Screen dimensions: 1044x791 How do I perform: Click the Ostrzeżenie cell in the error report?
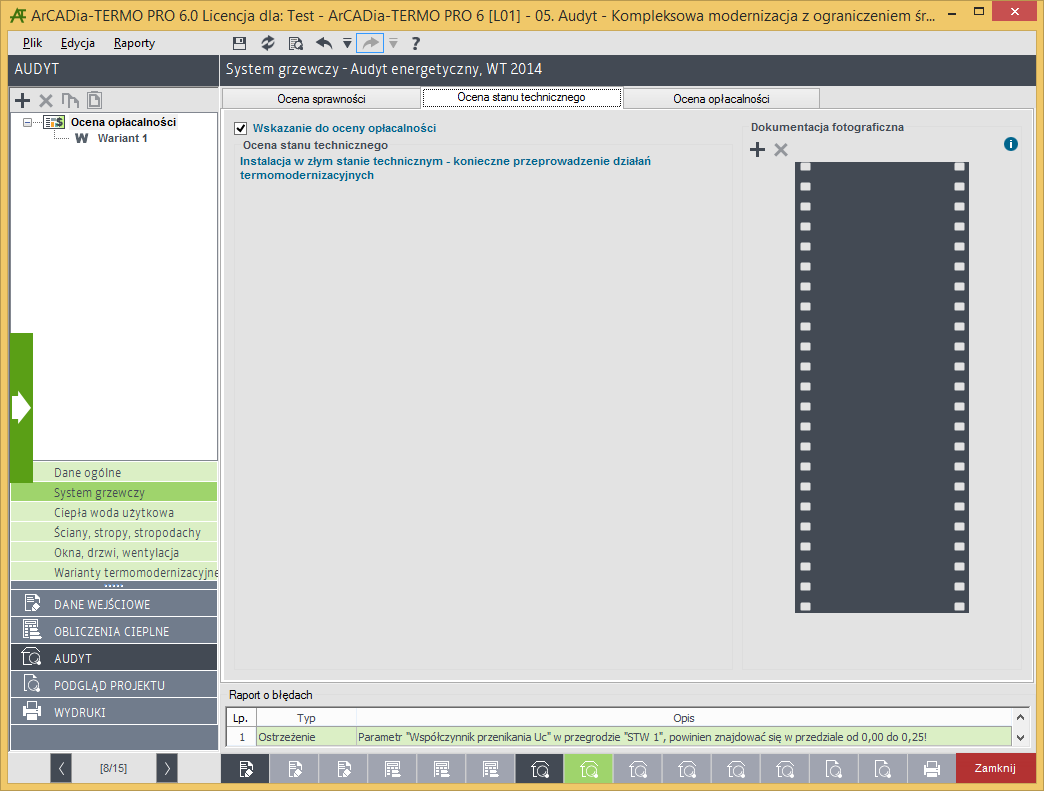(306, 737)
